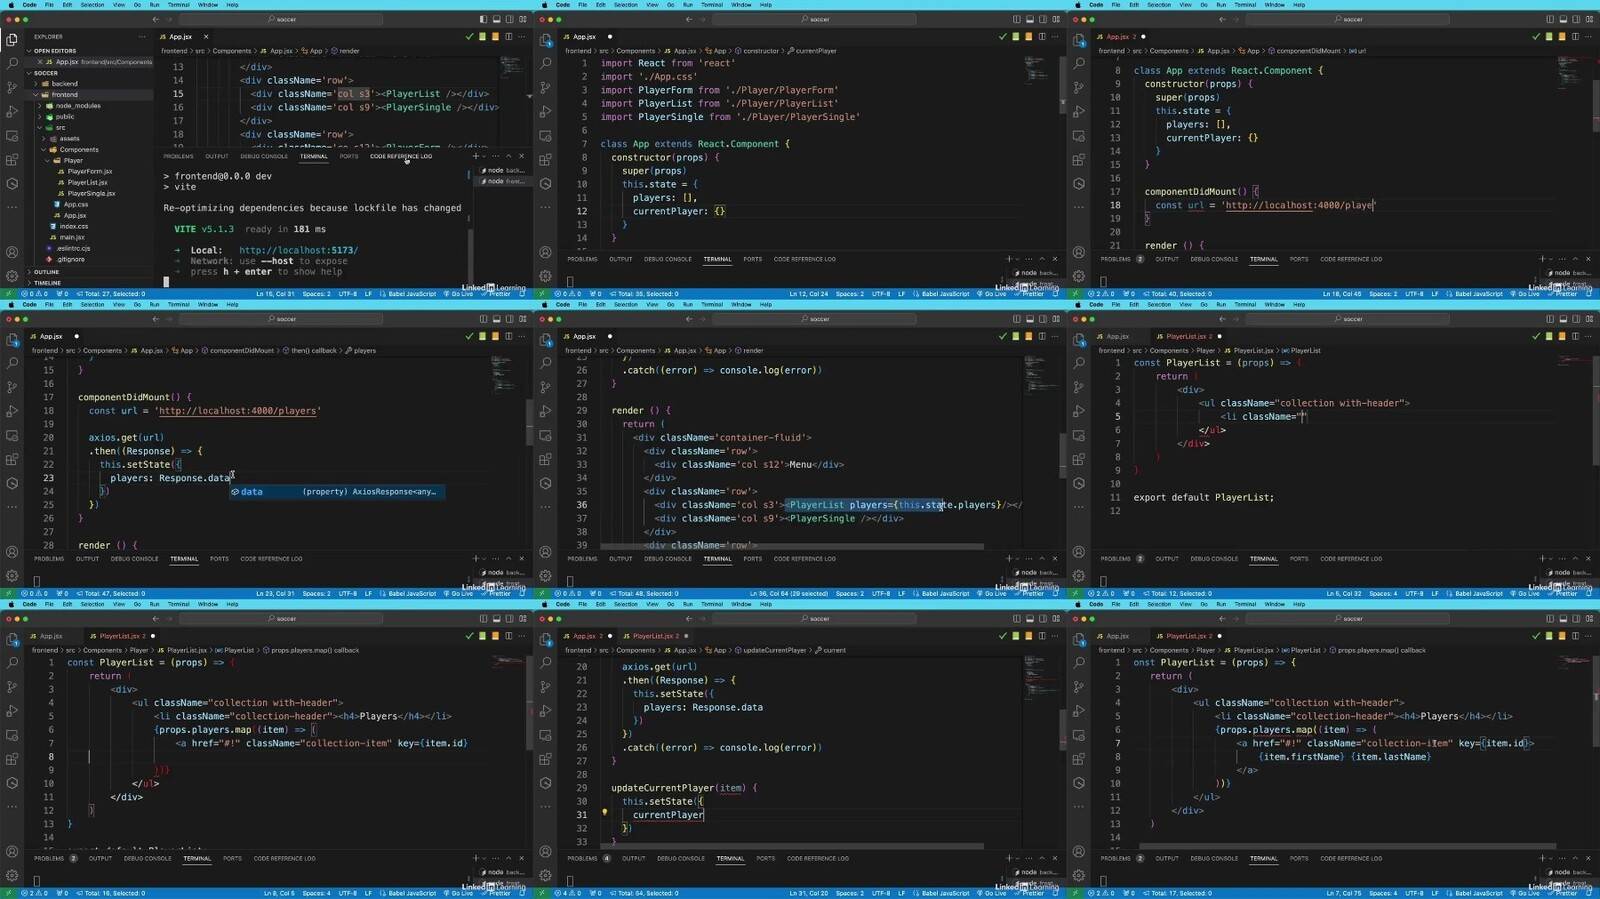Open the Accounts icon in top-left window
This screenshot has width=1600, height=899.
(x=12, y=252)
